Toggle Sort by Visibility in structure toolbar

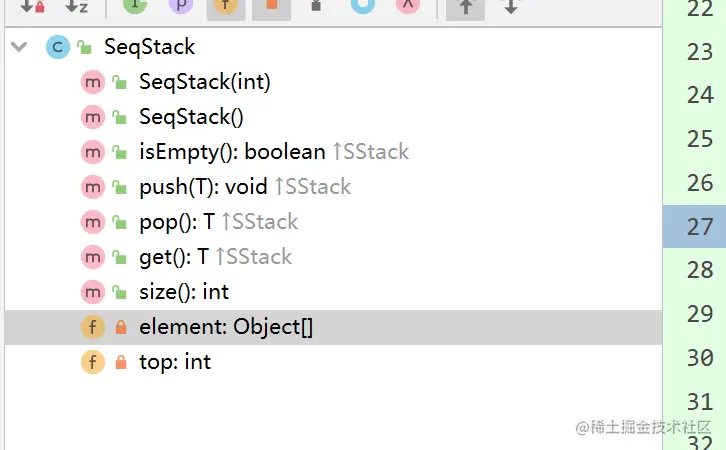pos(32,6)
